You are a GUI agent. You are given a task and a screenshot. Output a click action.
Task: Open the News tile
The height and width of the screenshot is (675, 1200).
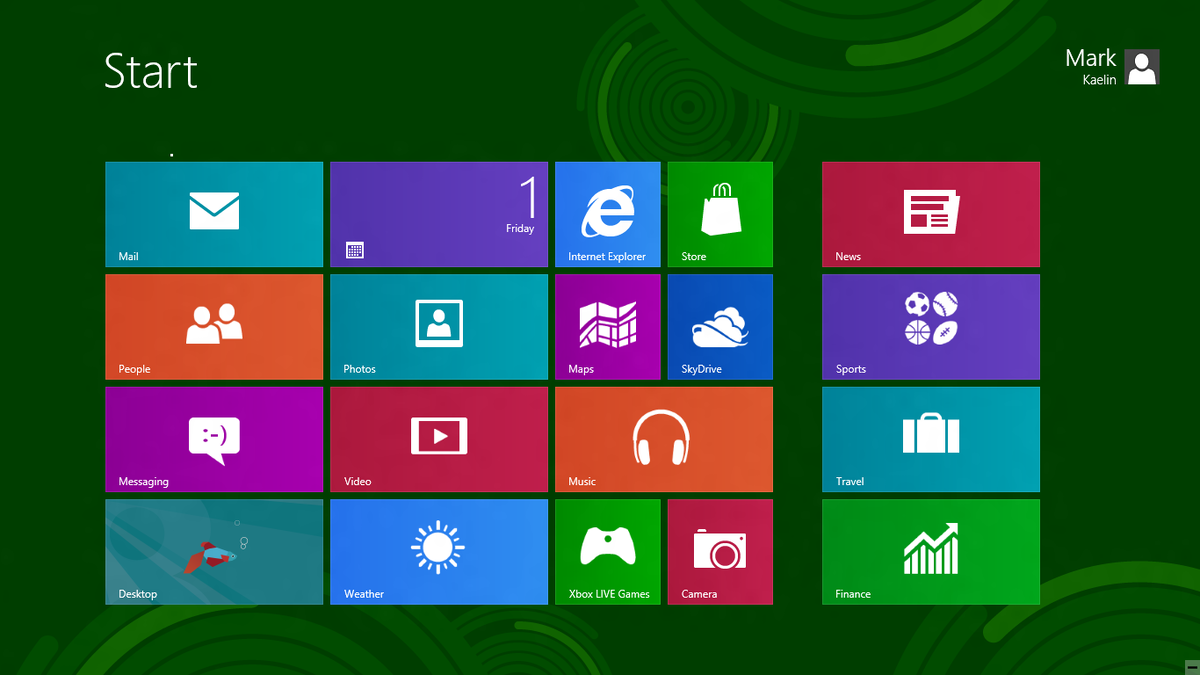click(931, 215)
